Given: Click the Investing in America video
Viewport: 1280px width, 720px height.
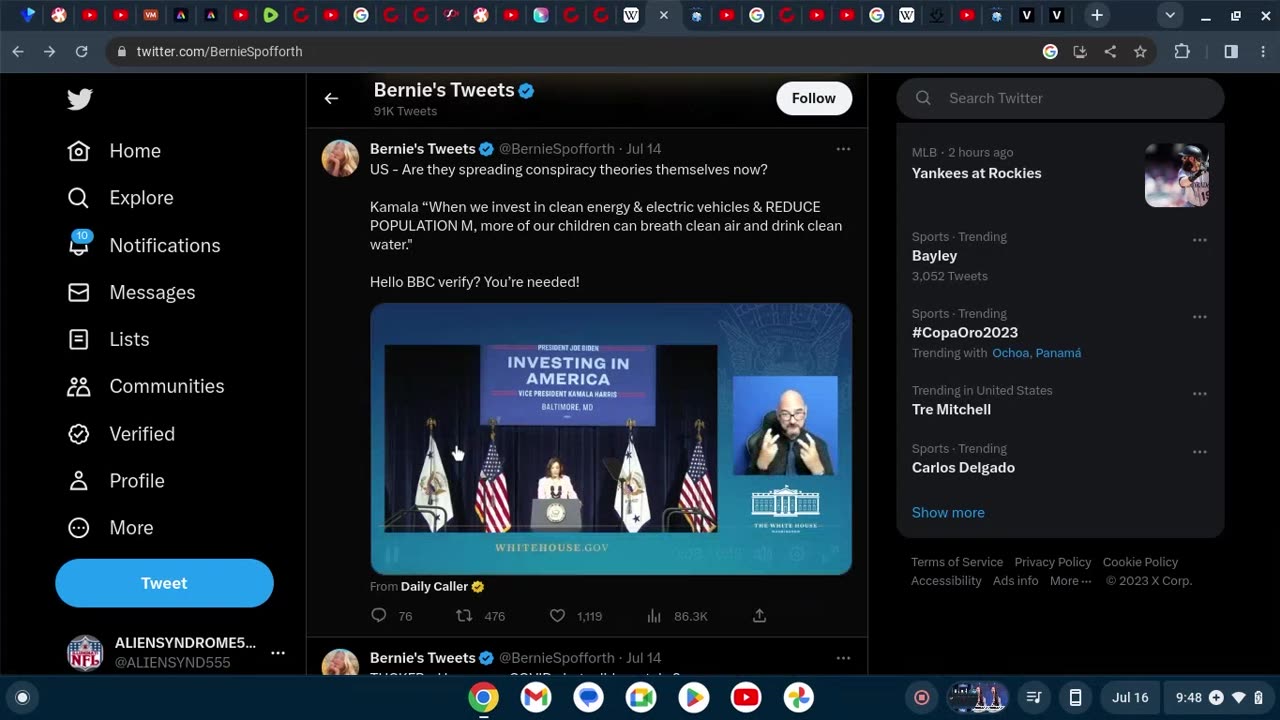Looking at the screenshot, I should click(611, 438).
